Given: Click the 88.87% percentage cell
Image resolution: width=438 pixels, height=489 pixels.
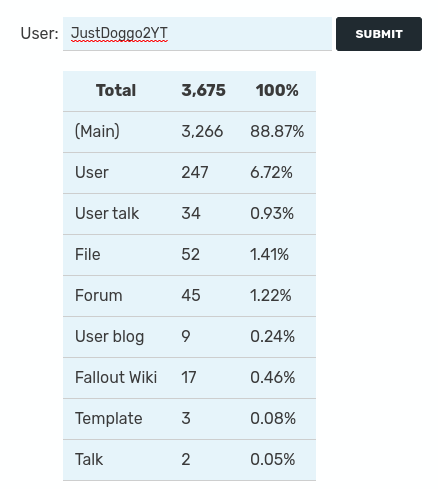Looking at the screenshot, I should tap(277, 131).
